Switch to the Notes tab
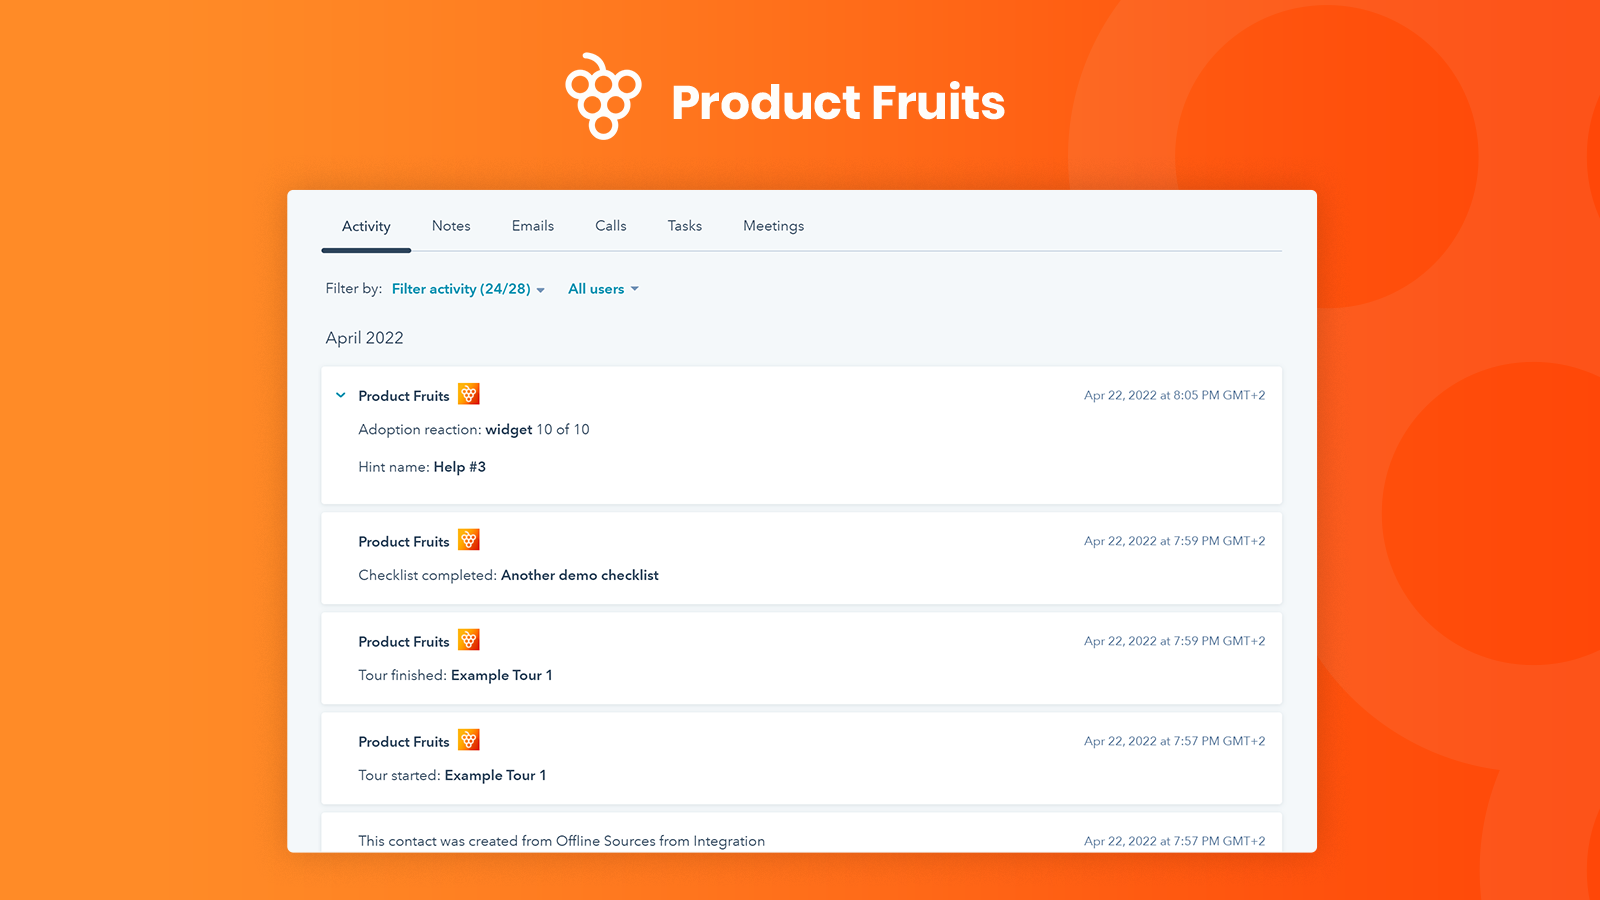 pos(451,226)
